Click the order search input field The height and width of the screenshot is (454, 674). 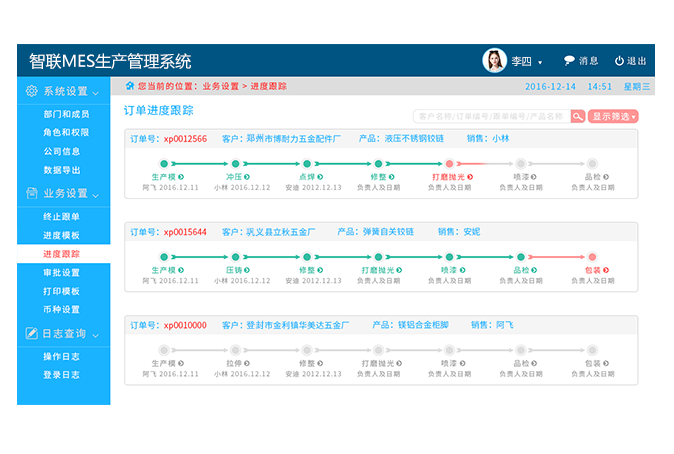491,116
